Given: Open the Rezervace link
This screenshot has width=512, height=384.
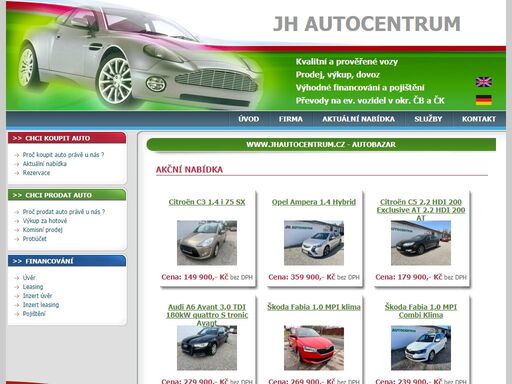Looking at the screenshot, I should (36, 173).
